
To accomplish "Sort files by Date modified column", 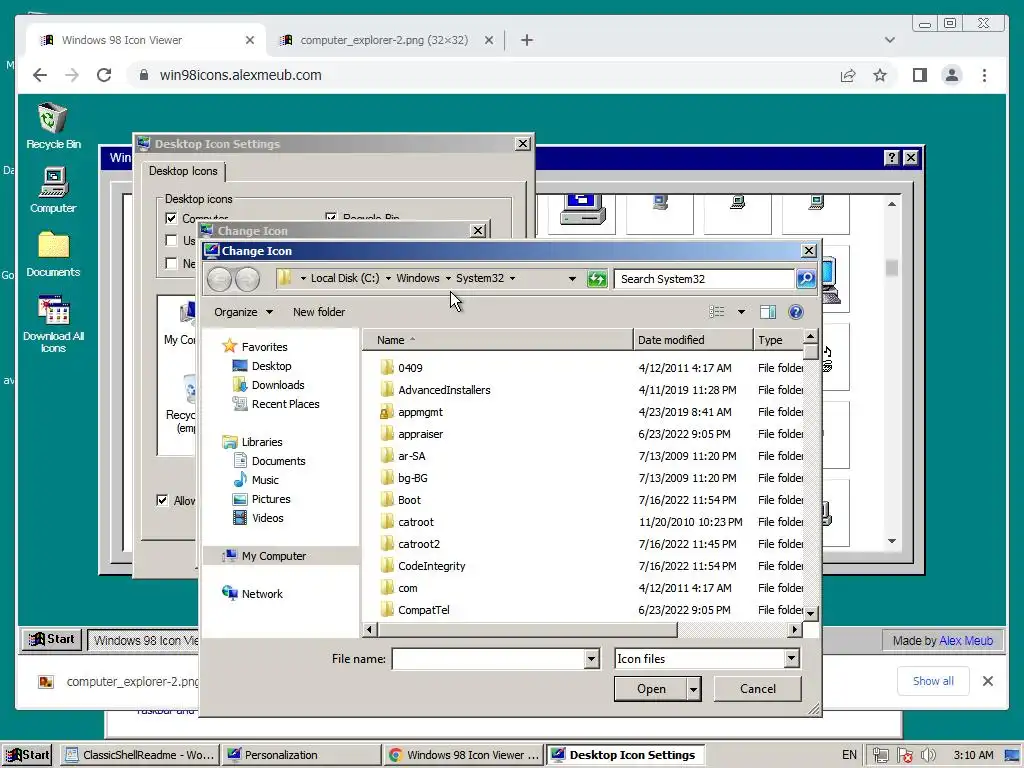I will point(693,340).
